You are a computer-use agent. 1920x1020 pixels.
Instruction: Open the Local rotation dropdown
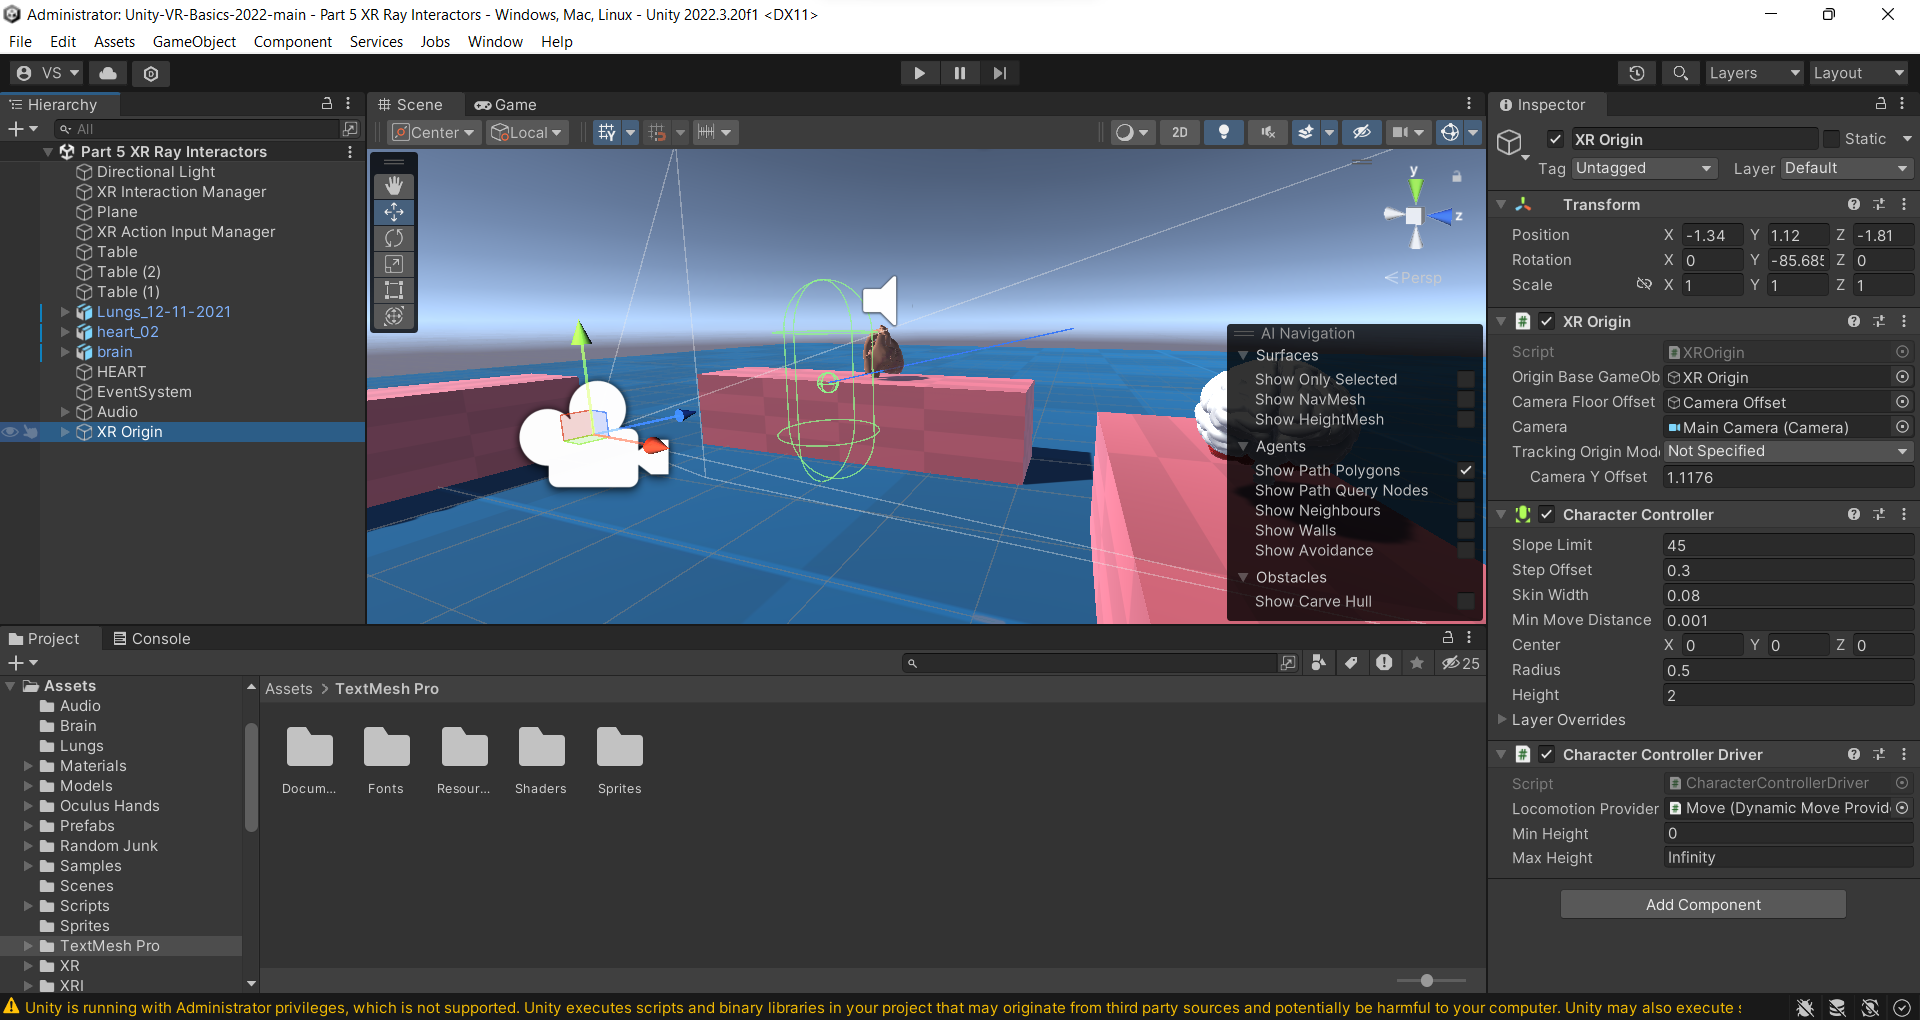coord(527,132)
